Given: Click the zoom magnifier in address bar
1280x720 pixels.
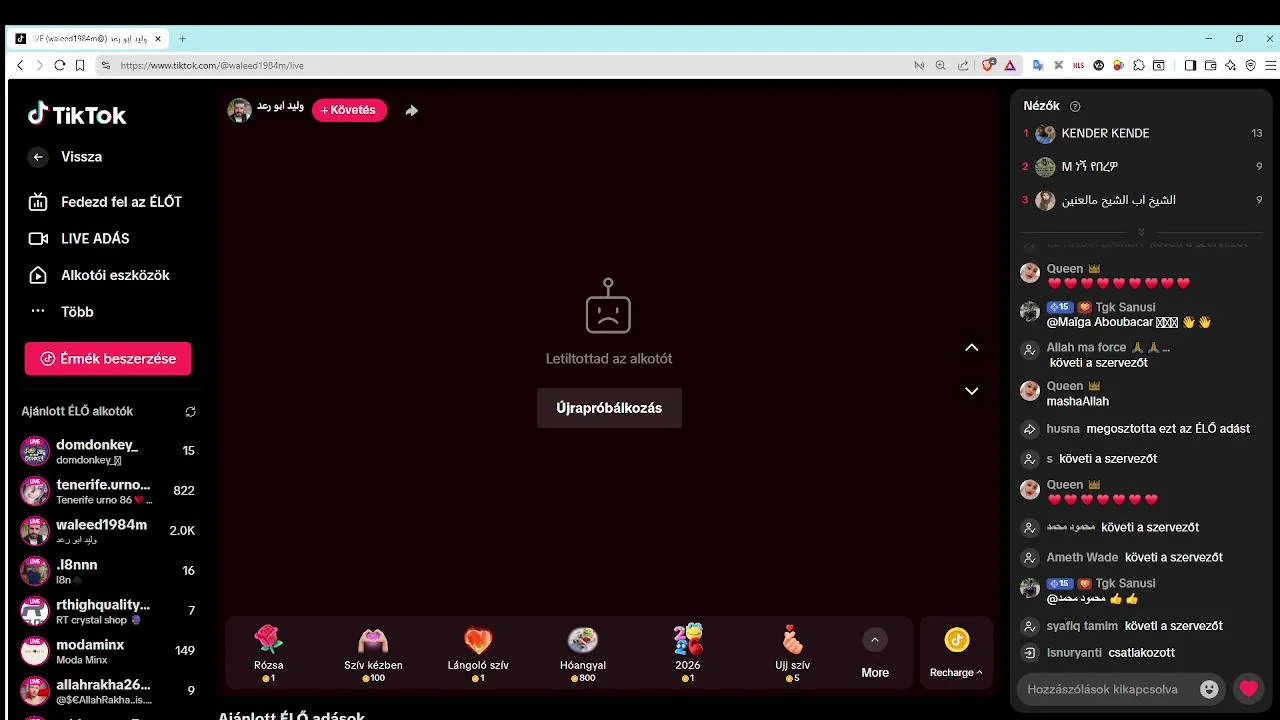Looking at the screenshot, I should click(x=940, y=65).
